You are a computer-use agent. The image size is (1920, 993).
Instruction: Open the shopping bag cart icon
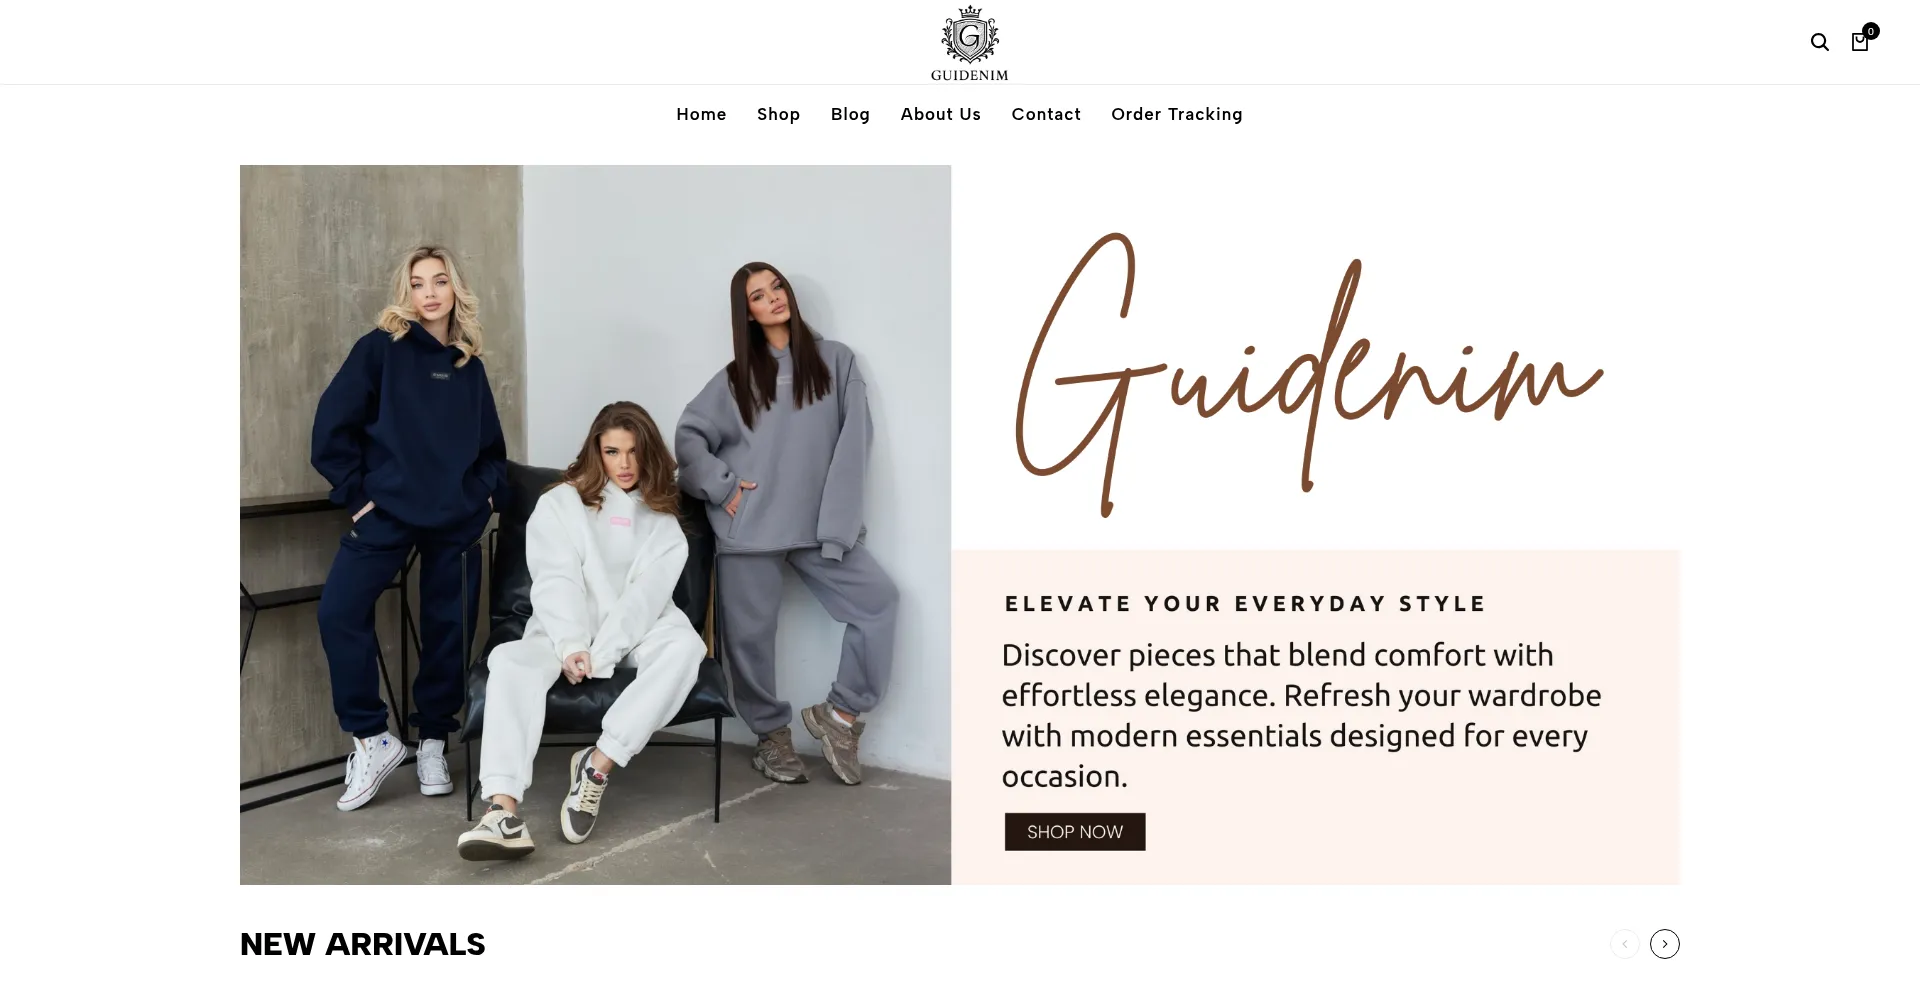point(1859,43)
